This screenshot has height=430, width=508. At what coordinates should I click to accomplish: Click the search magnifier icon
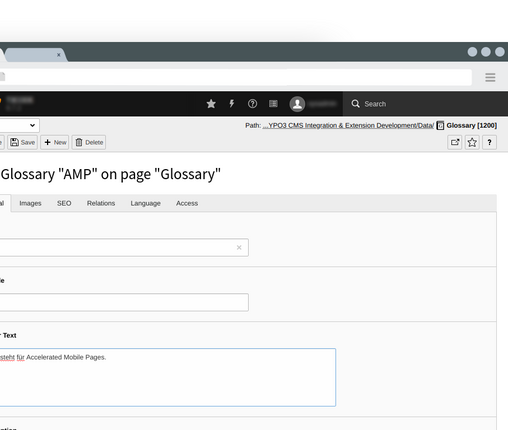point(355,104)
